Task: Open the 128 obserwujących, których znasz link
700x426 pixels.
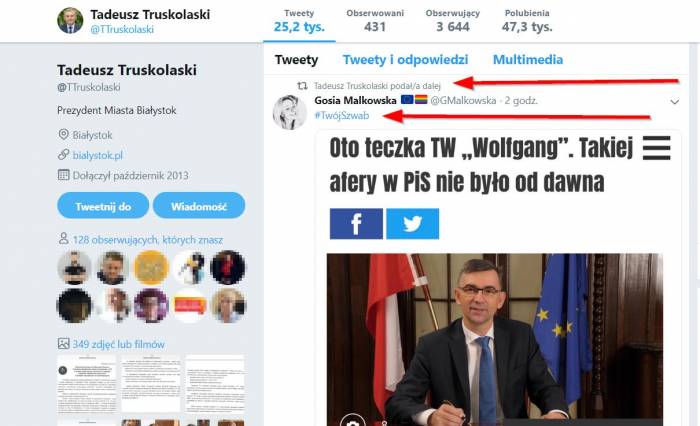Action: click(147, 240)
